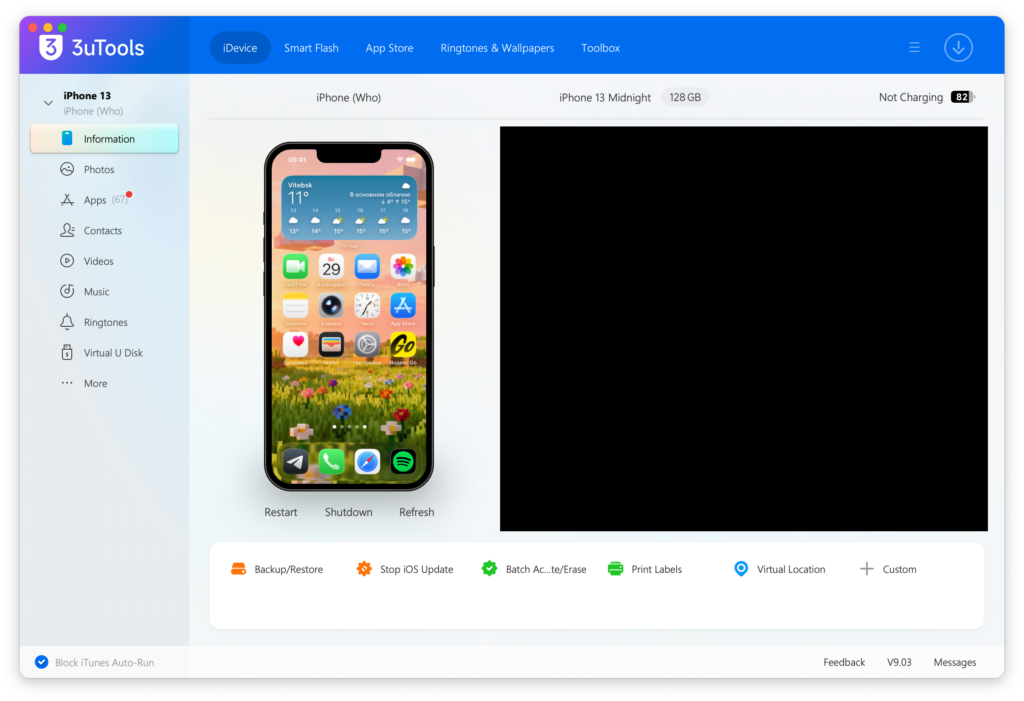Click the Refresh button
This screenshot has height=701, width=1024.
point(417,512)
